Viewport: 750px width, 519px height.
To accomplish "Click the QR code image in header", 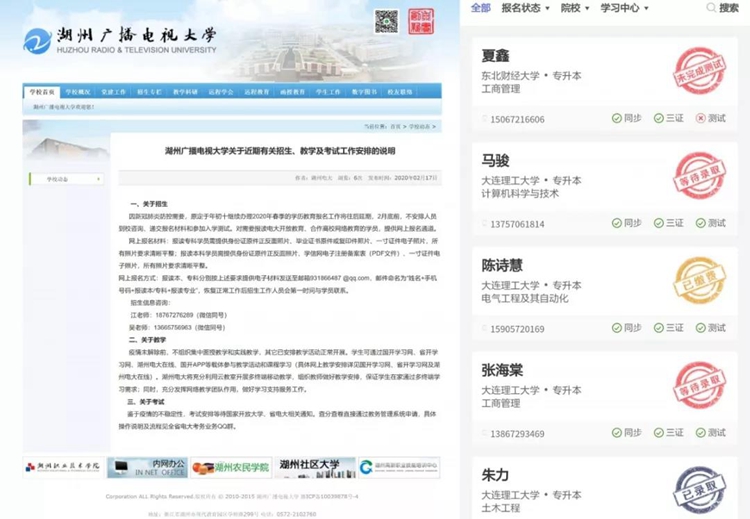I will pyautogui.click(x=386, y=21).
